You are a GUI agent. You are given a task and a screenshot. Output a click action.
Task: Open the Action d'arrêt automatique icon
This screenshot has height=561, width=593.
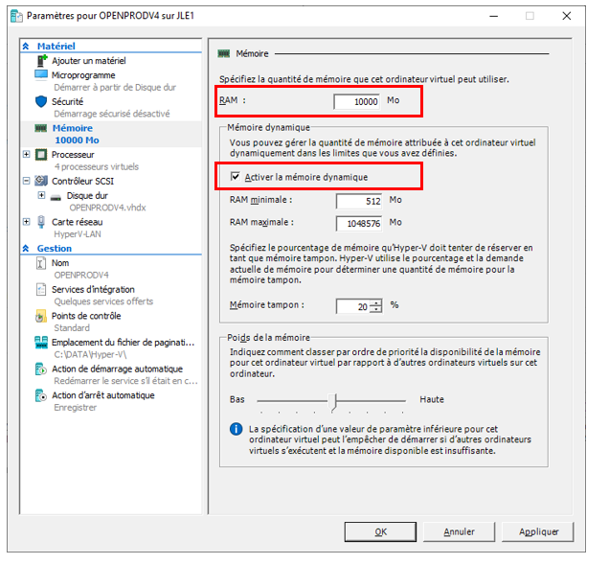coord(41,395)
